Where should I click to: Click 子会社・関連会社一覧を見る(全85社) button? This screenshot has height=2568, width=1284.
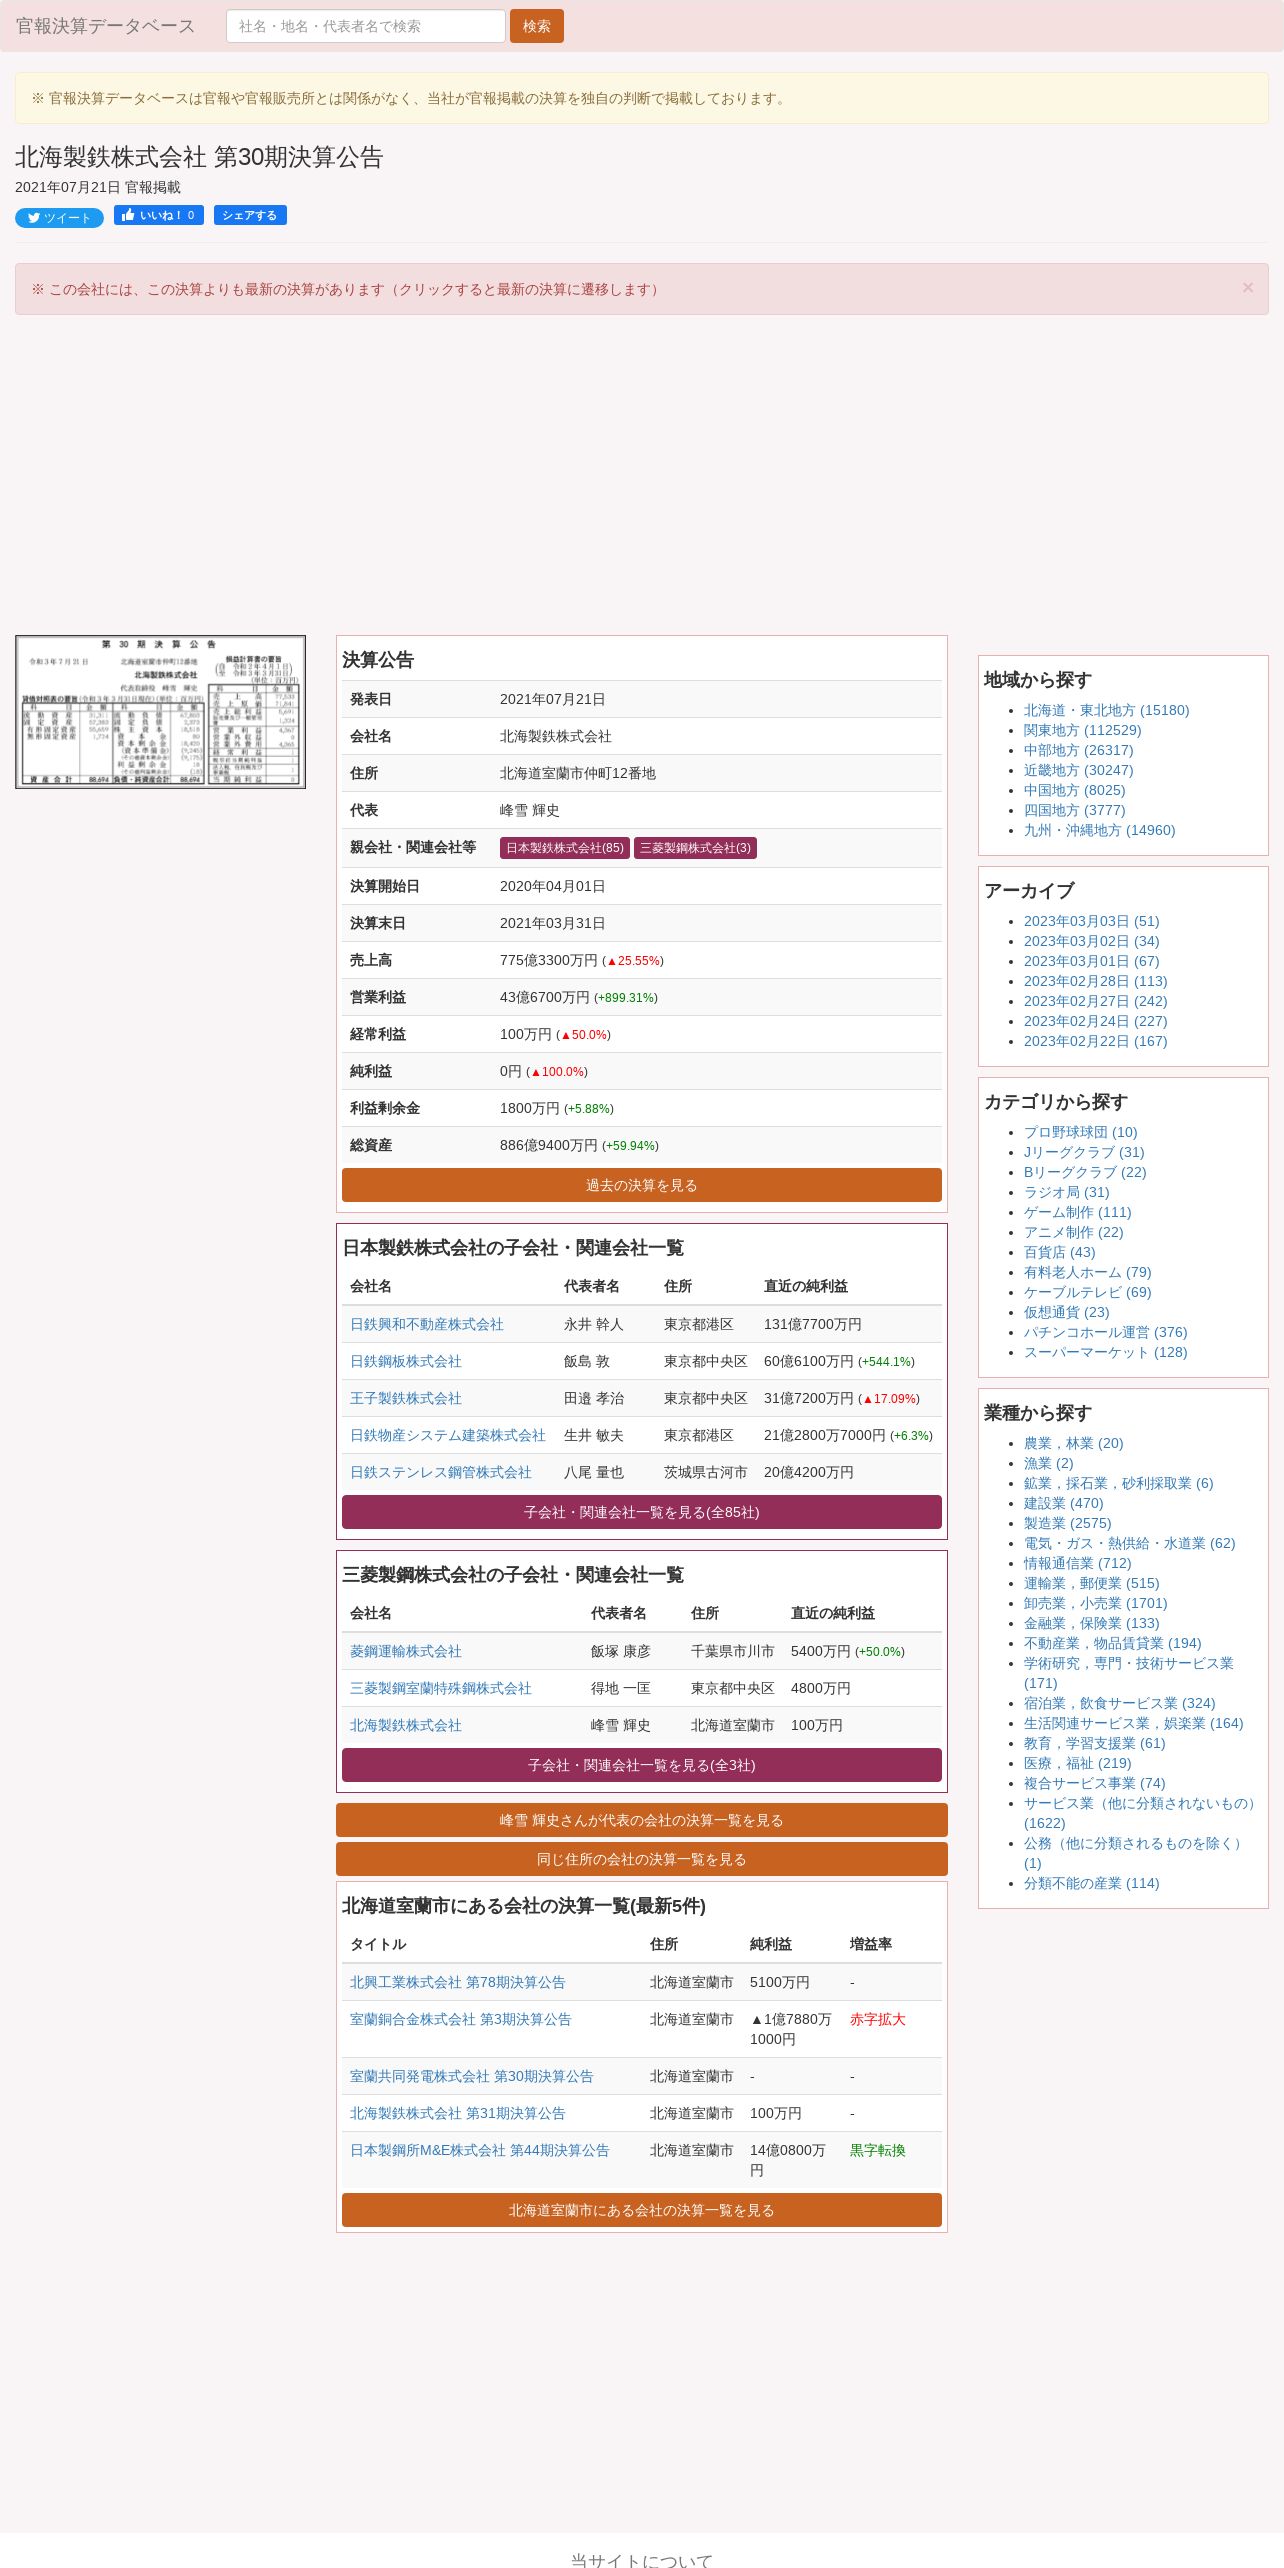click(642, 1512)
